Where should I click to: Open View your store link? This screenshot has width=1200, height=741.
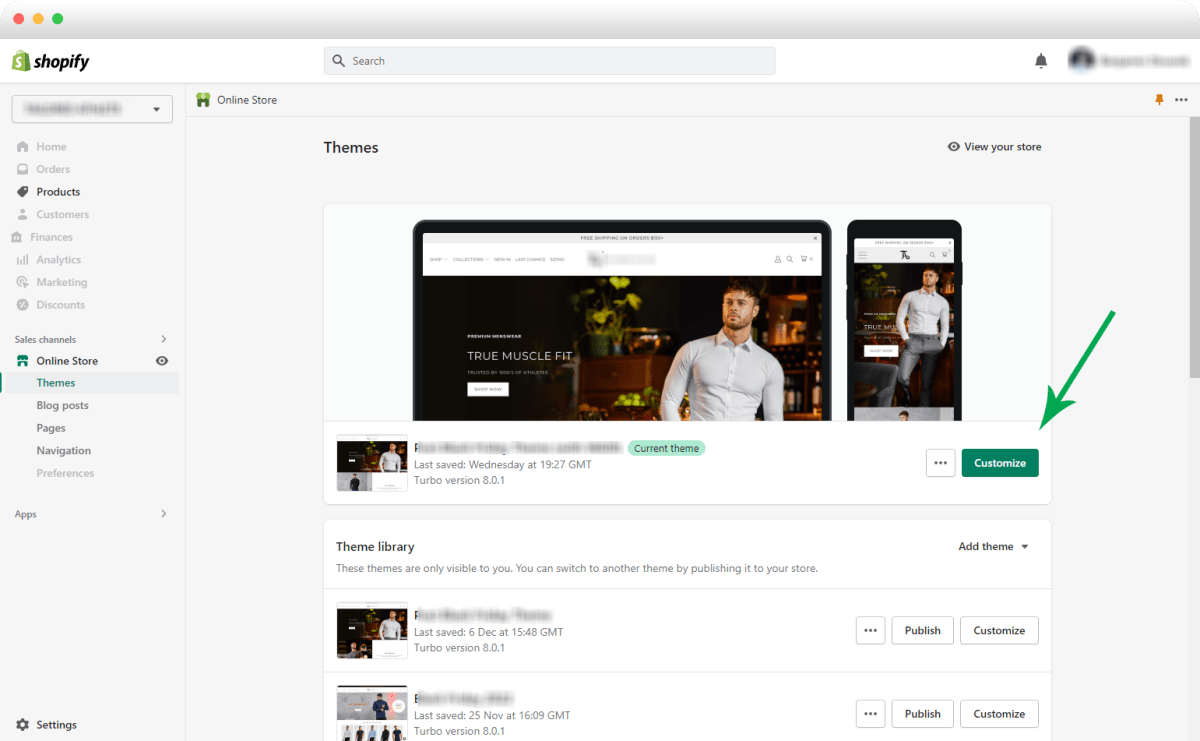point(994,146)
